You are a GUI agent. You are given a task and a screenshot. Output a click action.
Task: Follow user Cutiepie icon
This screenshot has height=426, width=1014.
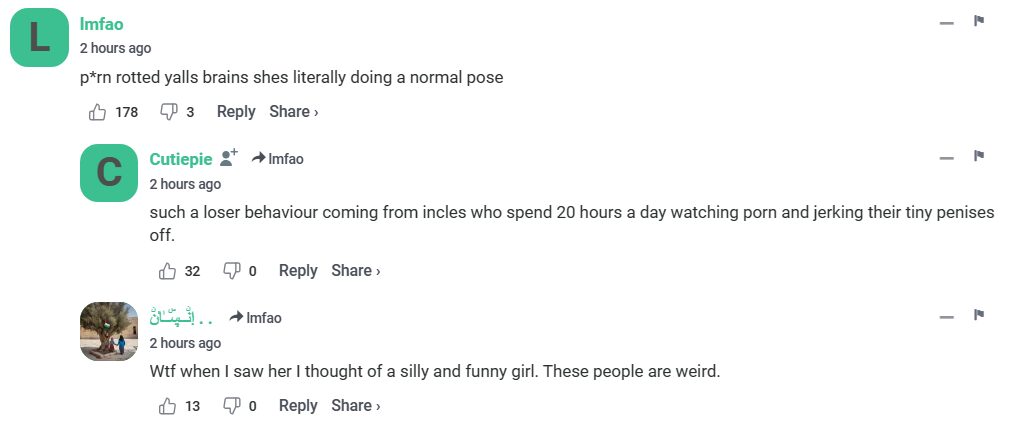pos(229,158)
